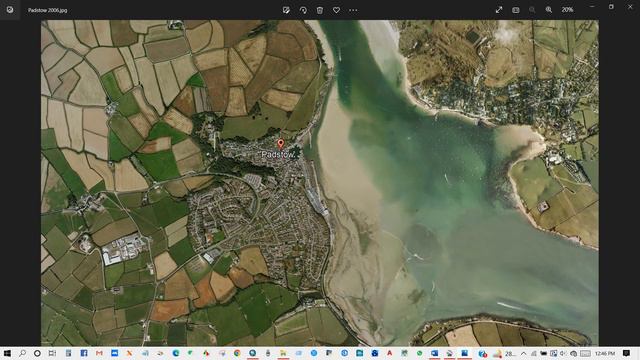640x360 pixels.
Task: Minimize the Photos window
Action: (592, 7)
